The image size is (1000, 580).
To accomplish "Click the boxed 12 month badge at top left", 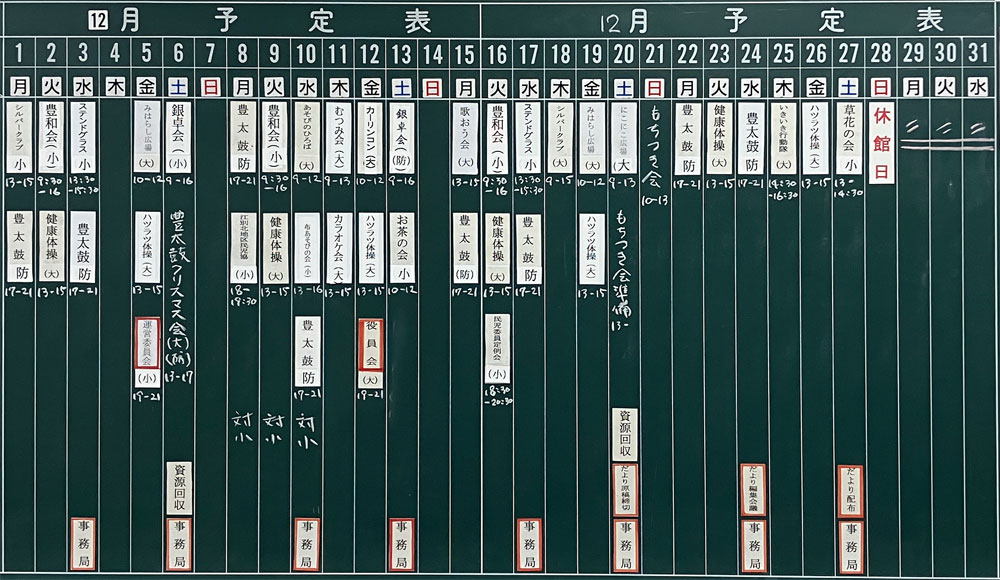I will 98,19.
